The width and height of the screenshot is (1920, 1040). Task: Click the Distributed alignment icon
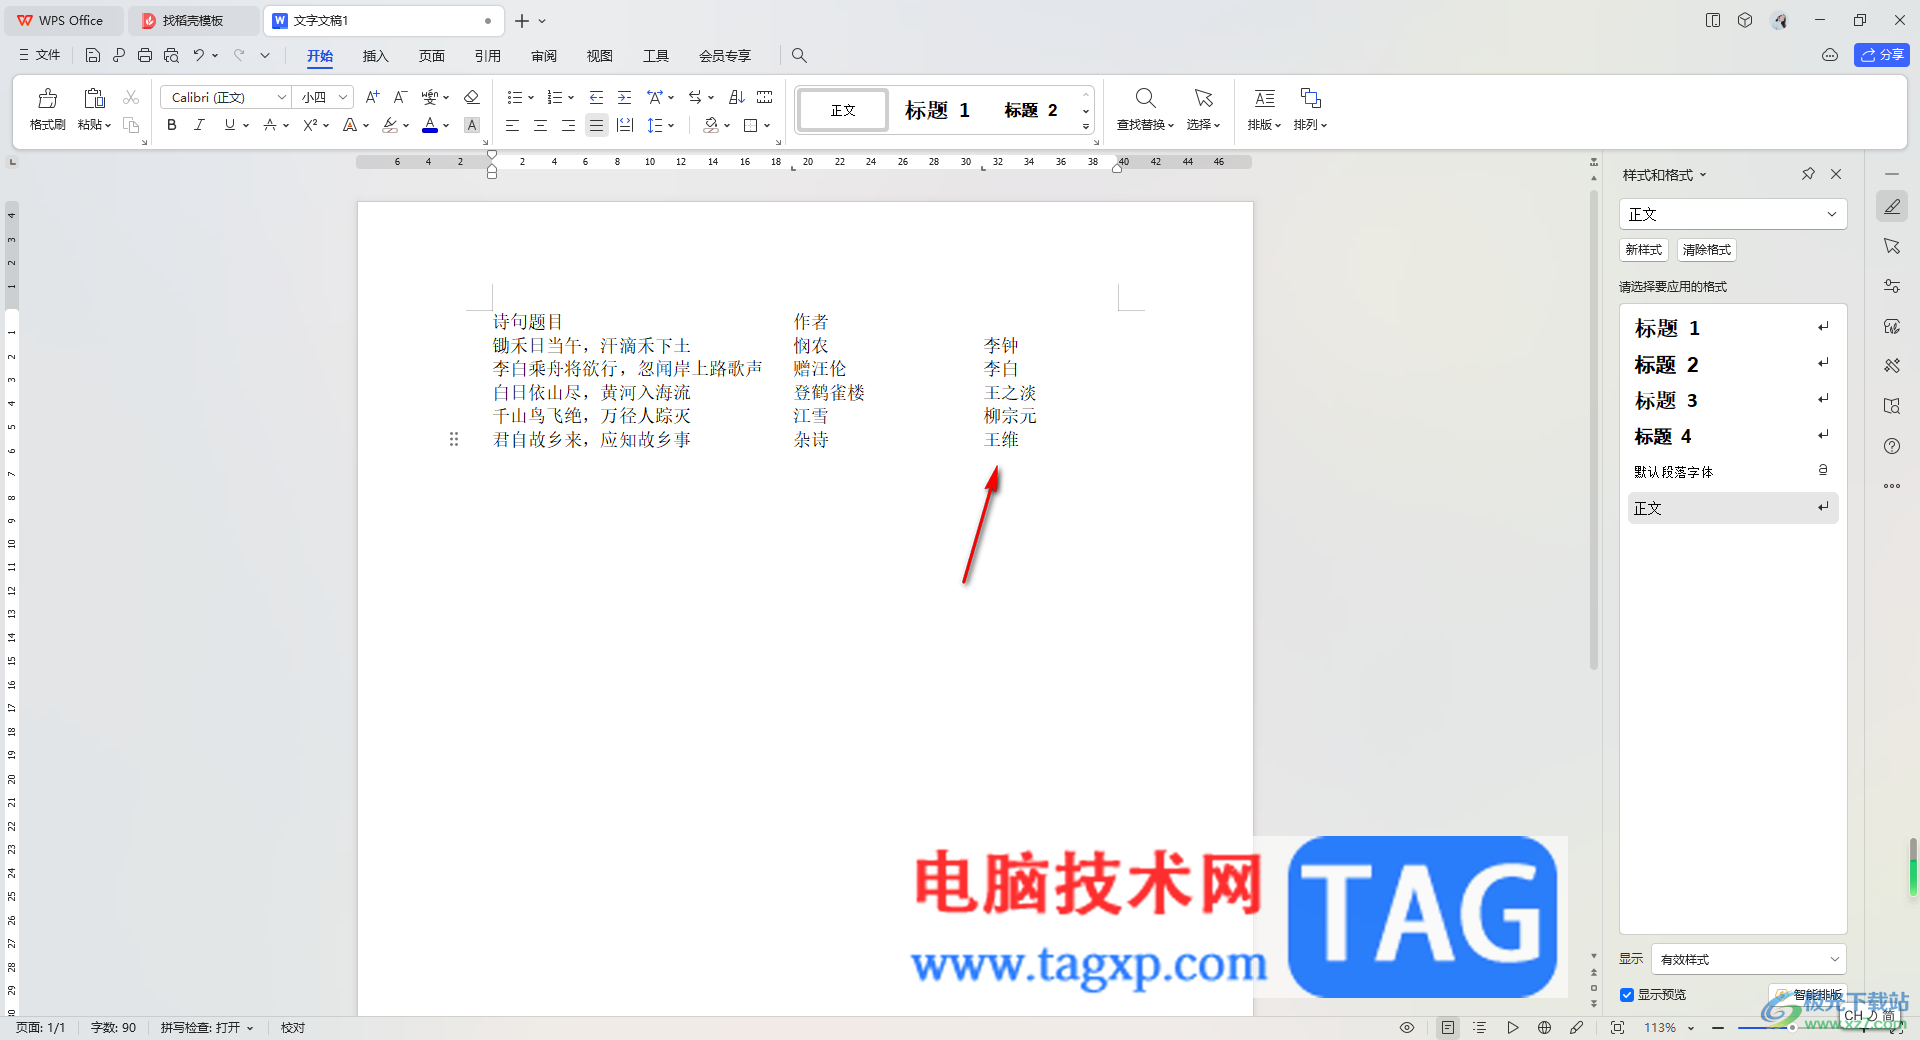click(625, 125)
